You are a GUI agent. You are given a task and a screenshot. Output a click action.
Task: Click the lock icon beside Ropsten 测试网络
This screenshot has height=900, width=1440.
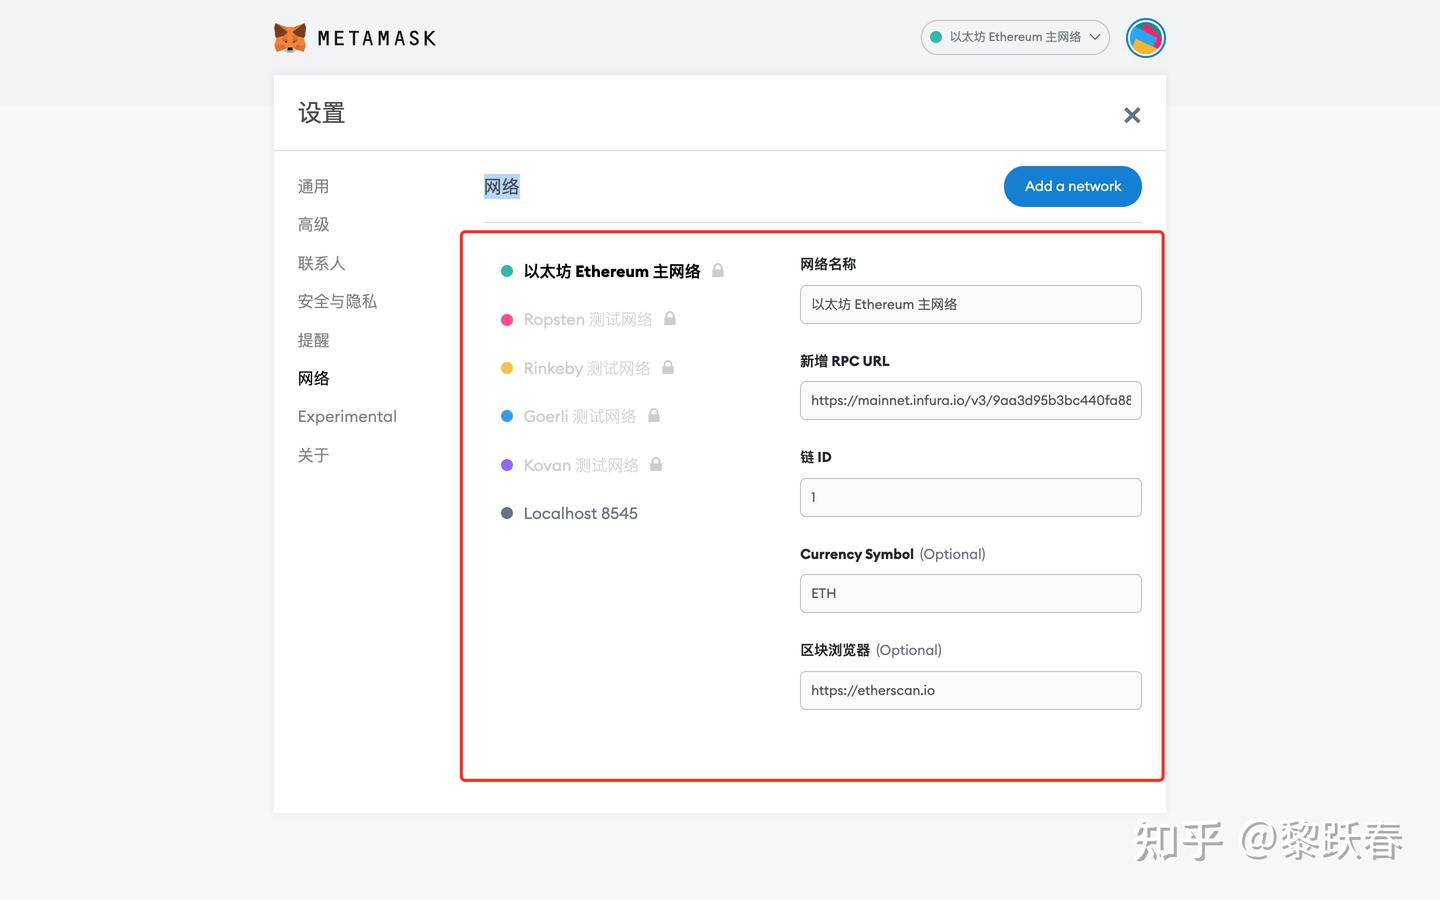pyautogui.click(x=669, y=318)
